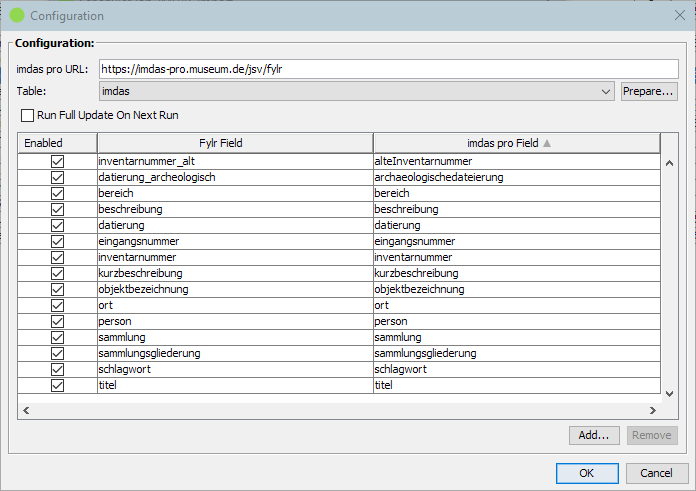
Task: Confirm the dialog with OK
Action: click(x=587, y=473)
